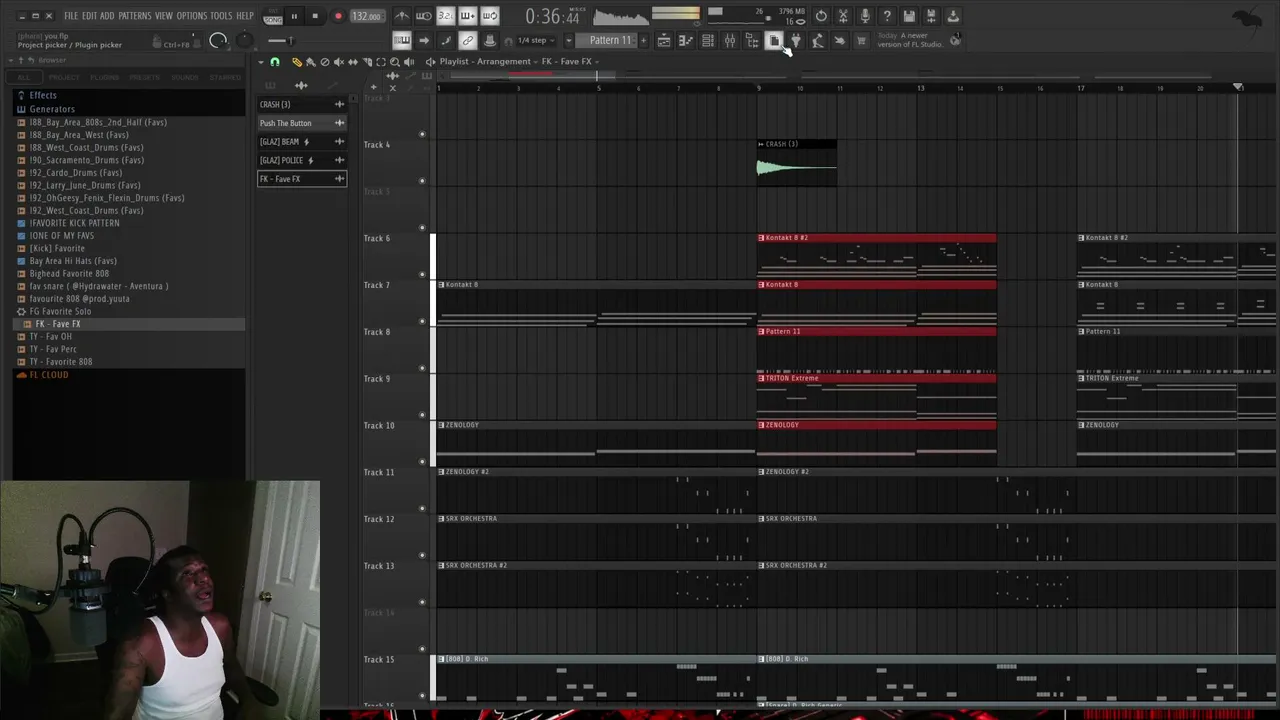Select the Delete tool in Playlist

[324, 62]
